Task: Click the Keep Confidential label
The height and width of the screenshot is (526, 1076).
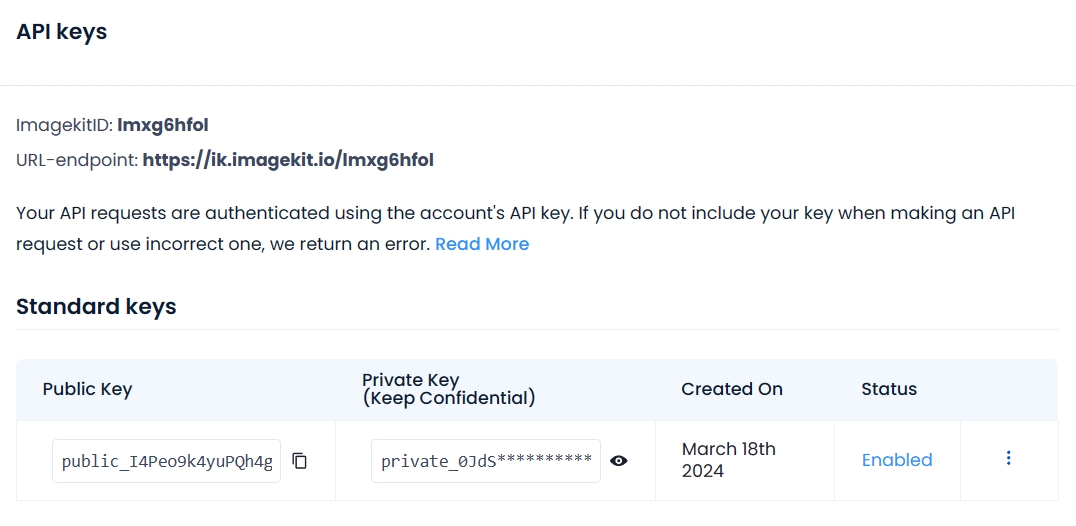Action: (x=448, y=398)
